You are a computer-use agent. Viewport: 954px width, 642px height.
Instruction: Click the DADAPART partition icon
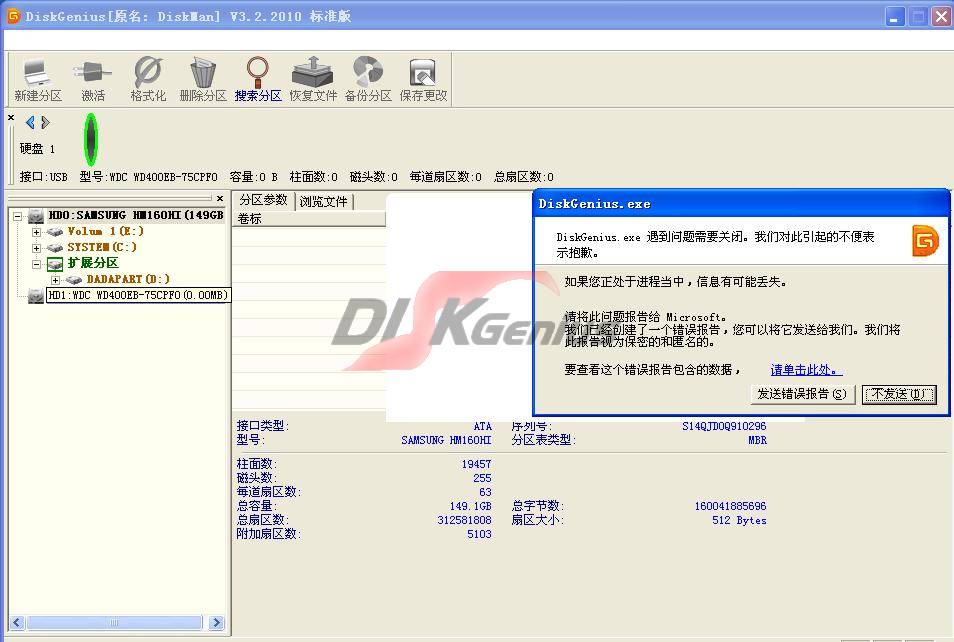click(74, 279)
